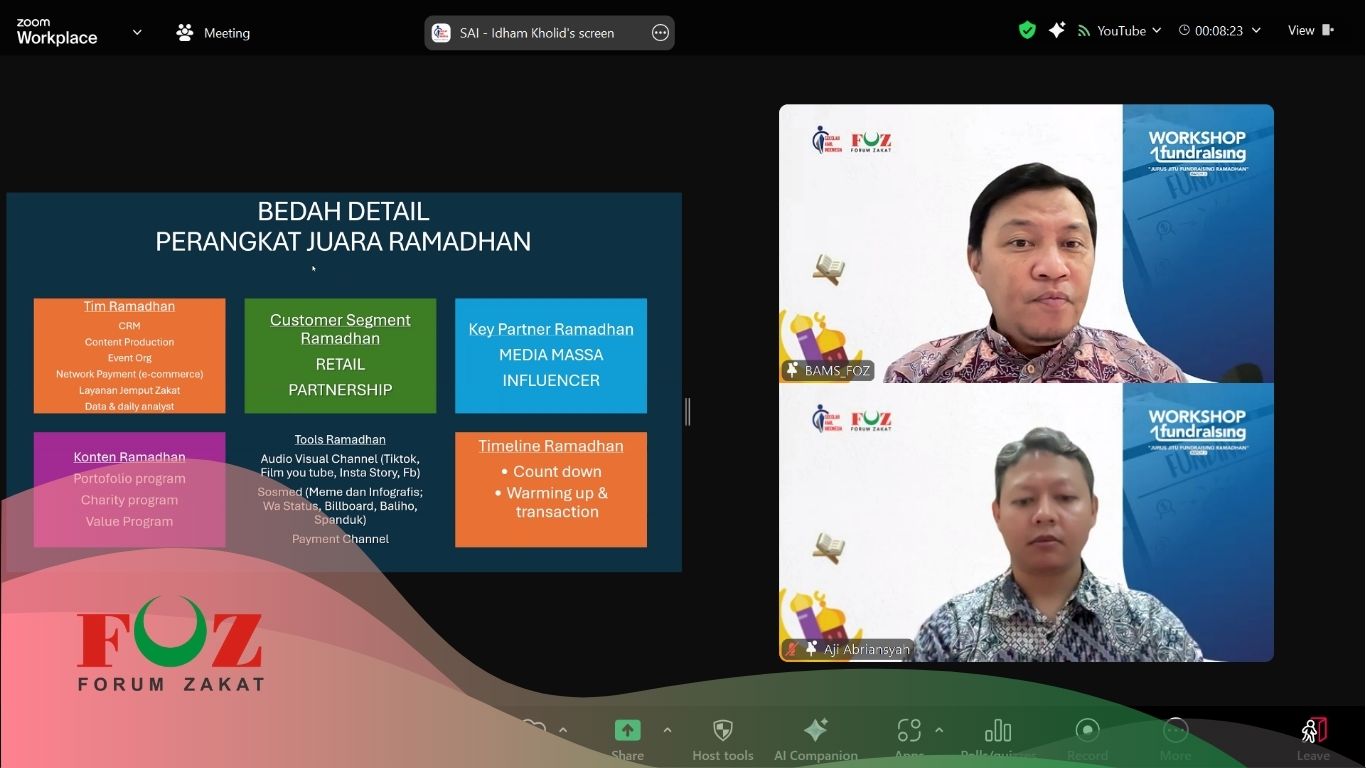Click the Warming up & transaction bullet
Screen dimensions: 1366x768
tap(551, 502)
